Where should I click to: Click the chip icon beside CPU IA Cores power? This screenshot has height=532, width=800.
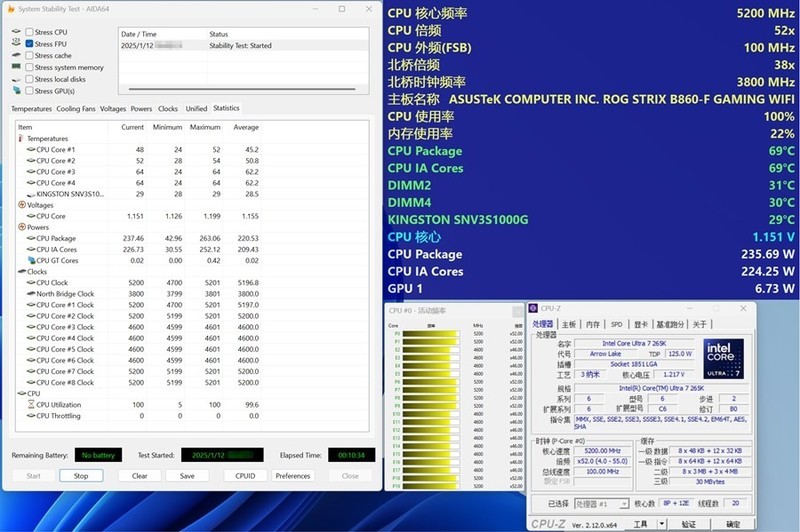coord(31,249)
